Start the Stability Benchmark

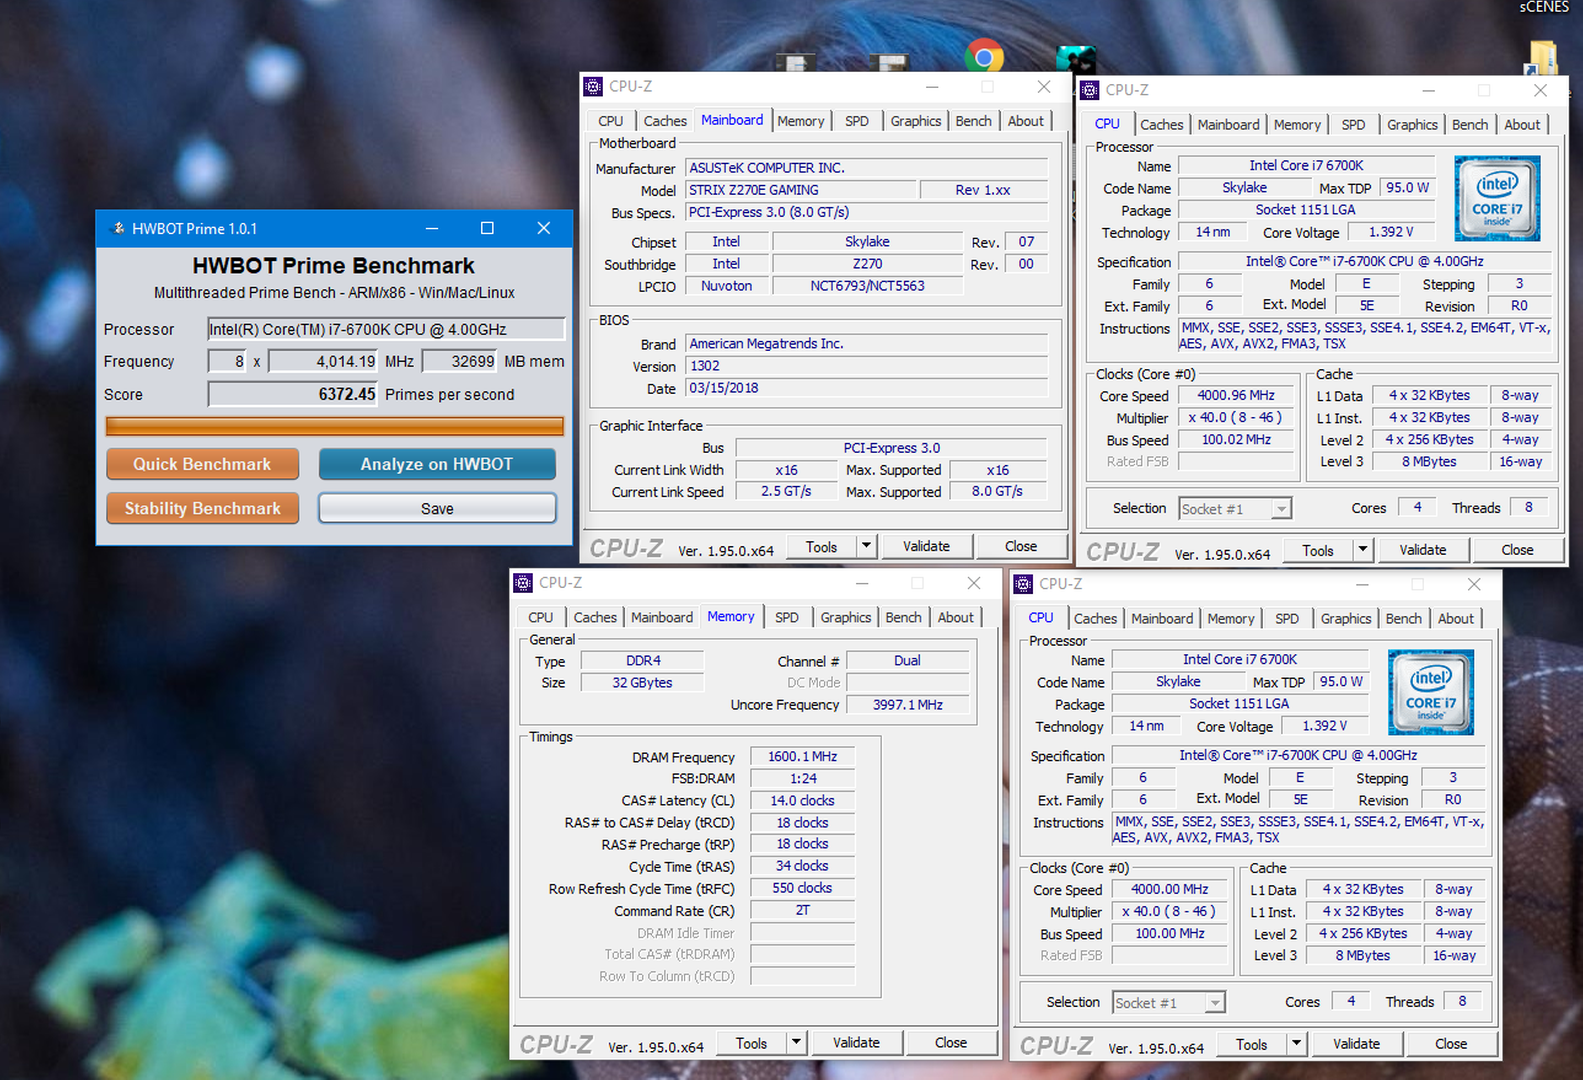(x=202, y=508)
